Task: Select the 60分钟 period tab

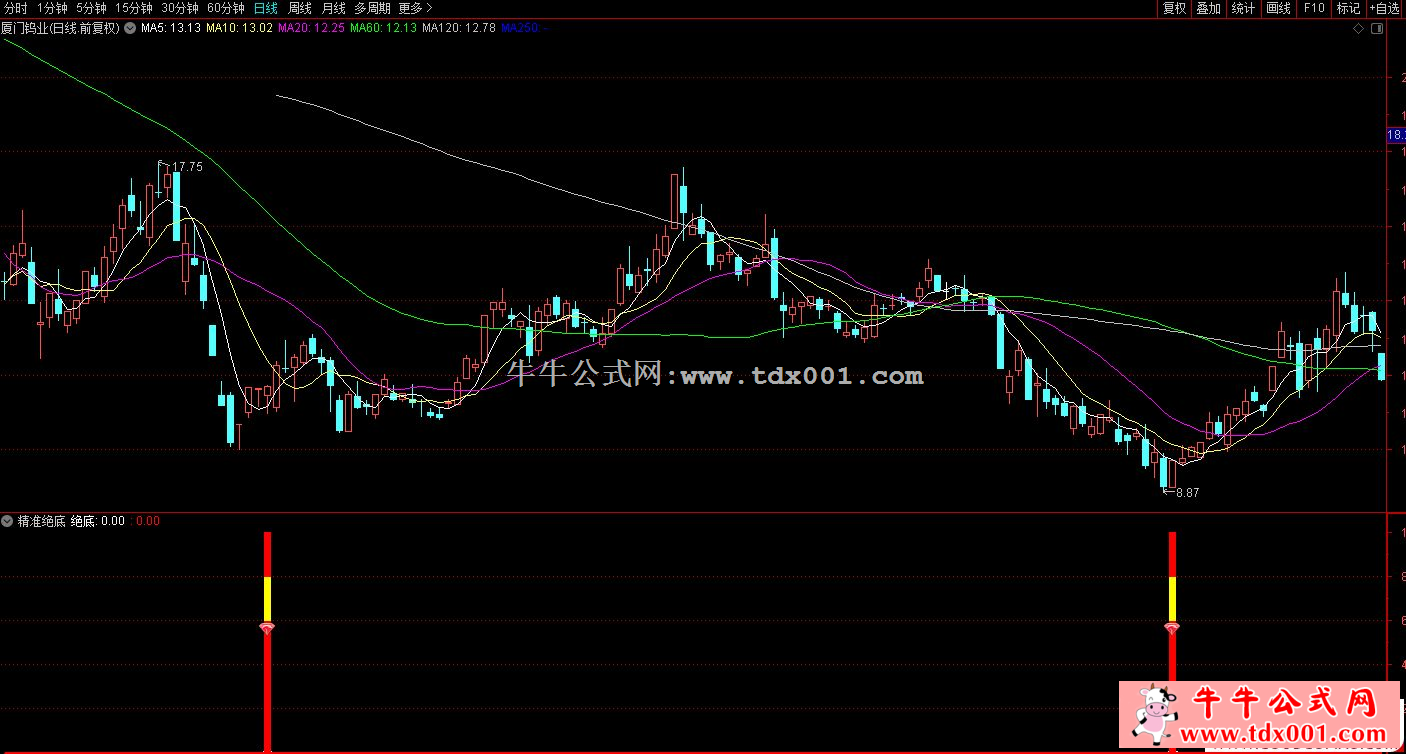Action: pyautogui.click(x=226, y=7)
